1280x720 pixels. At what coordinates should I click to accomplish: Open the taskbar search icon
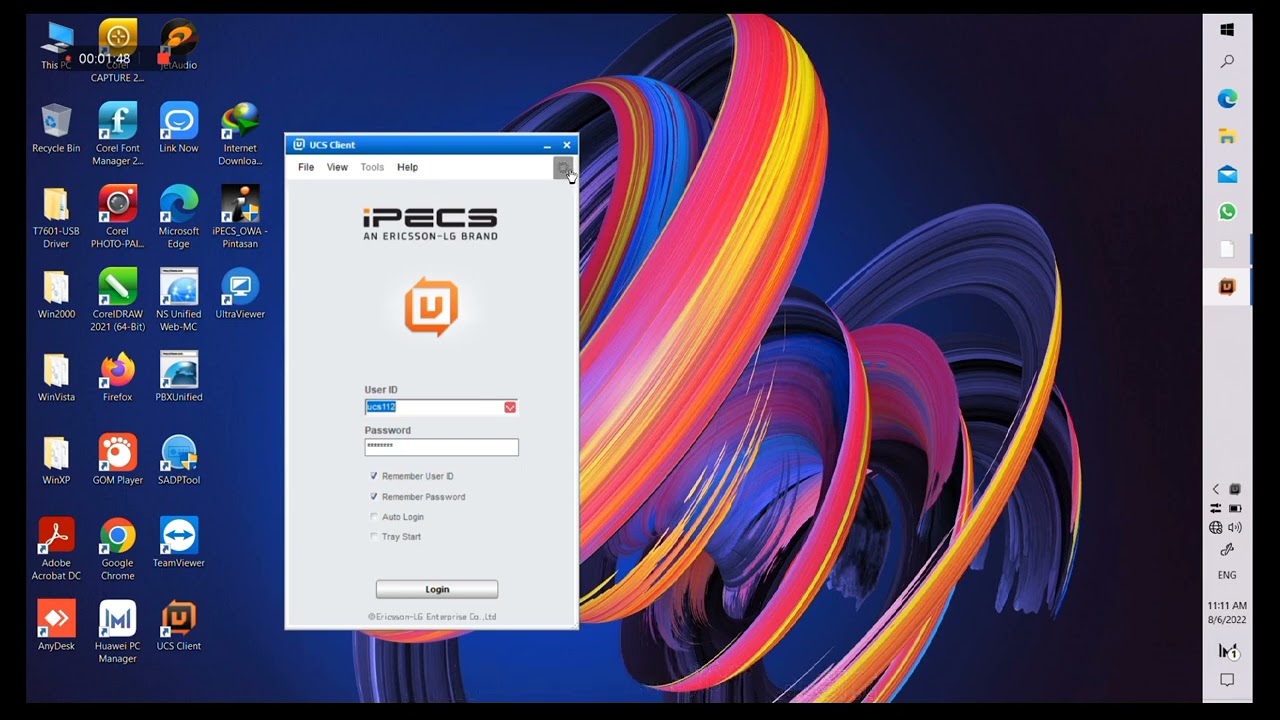coord(1227,62)
